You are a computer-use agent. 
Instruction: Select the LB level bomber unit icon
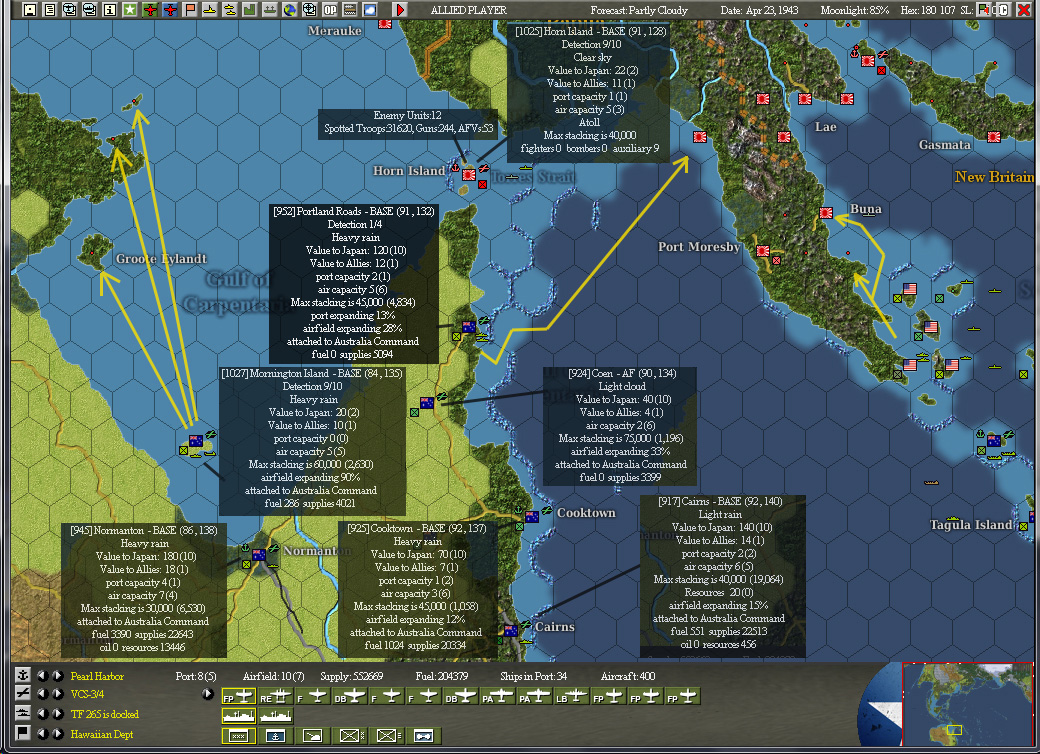(572, 696)
